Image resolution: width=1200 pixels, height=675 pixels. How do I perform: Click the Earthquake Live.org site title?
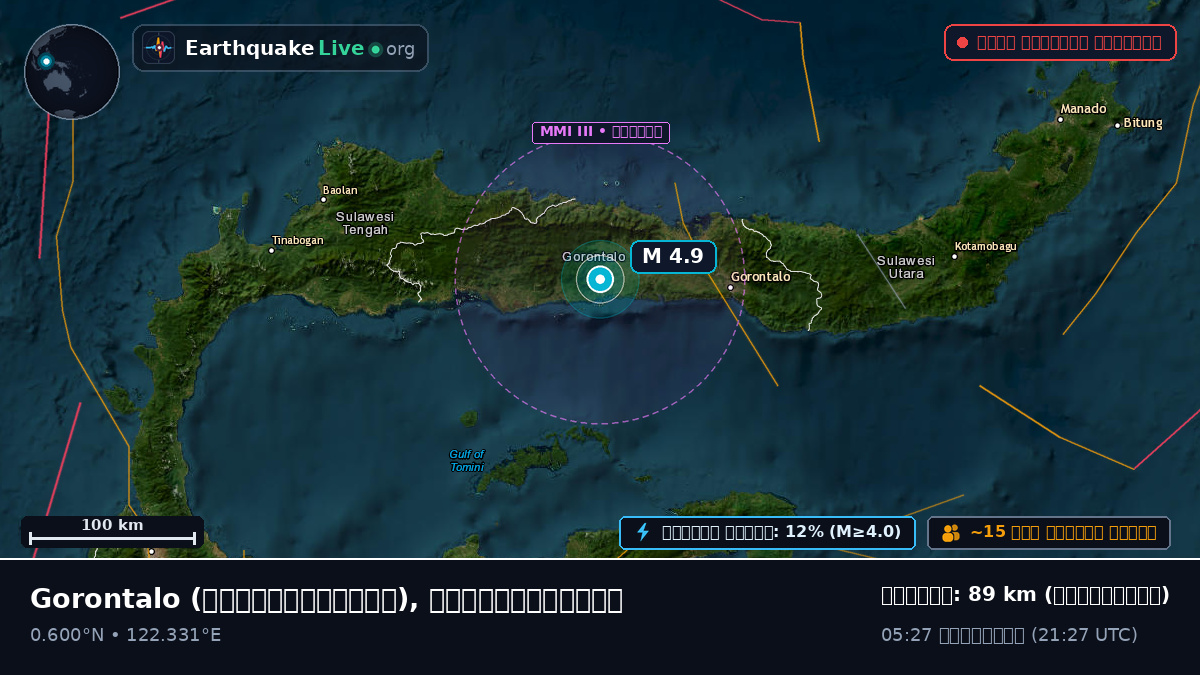coord(300,48)
